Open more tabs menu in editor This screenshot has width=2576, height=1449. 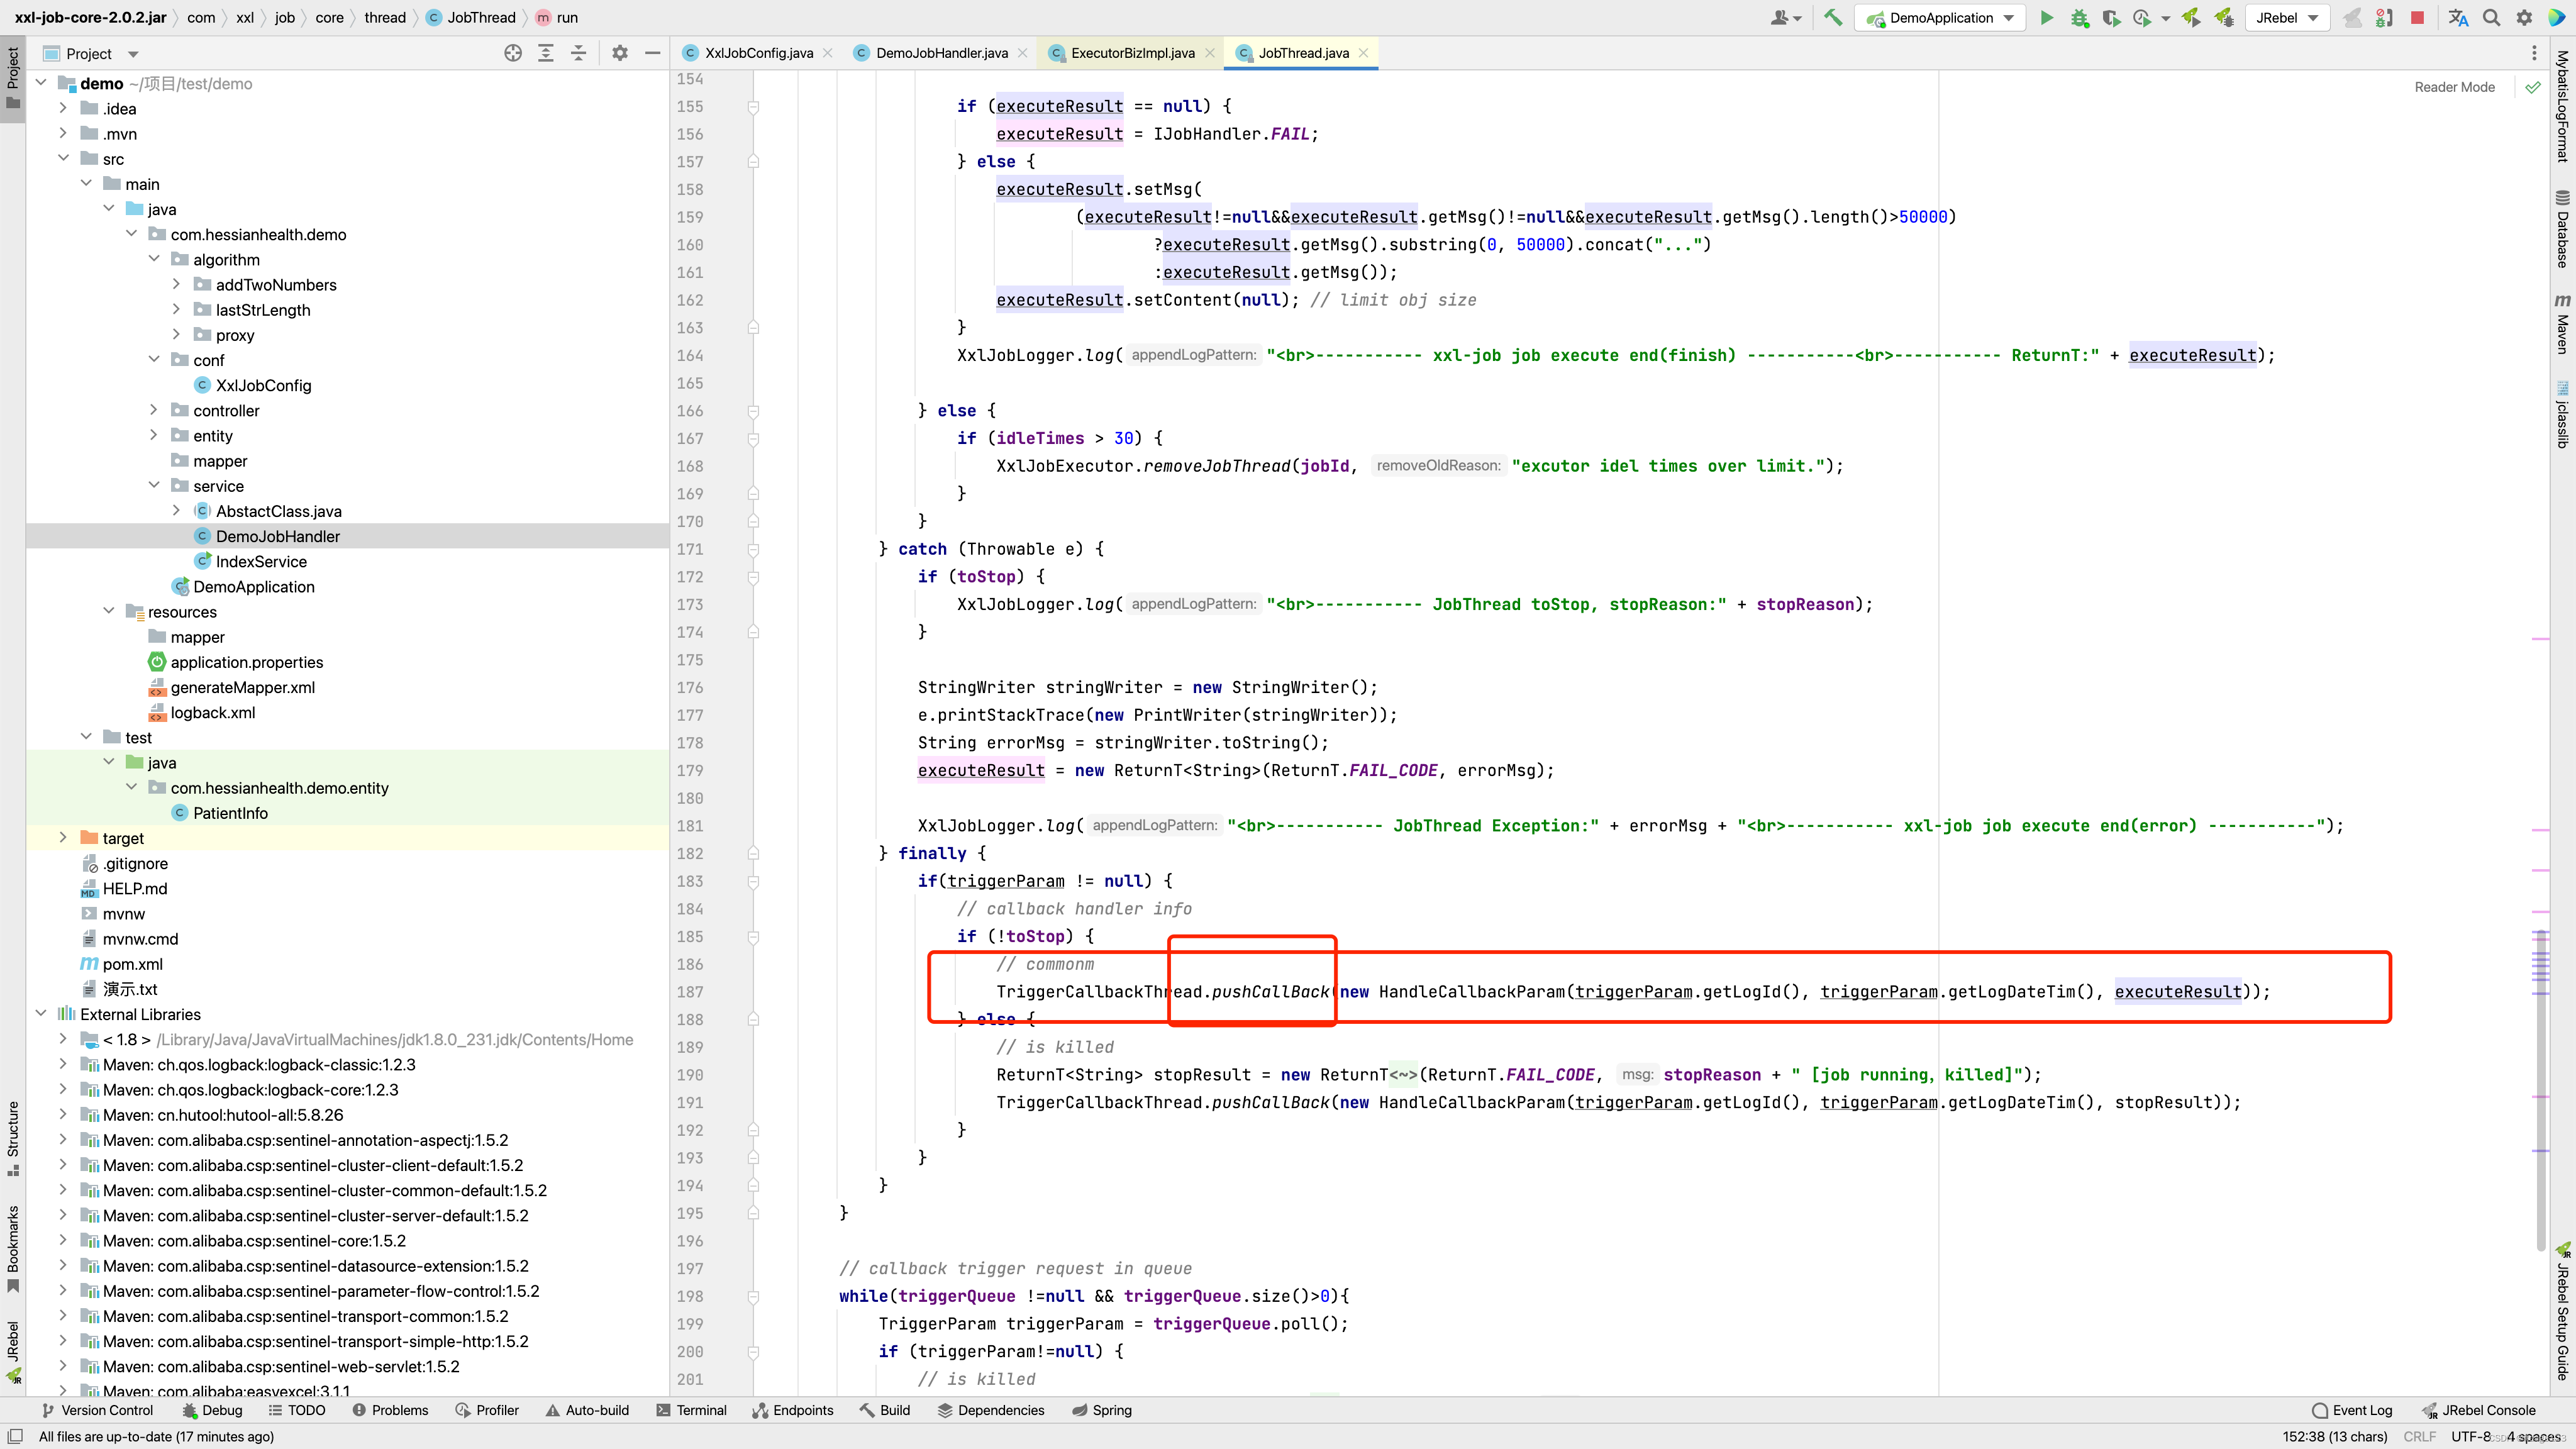click(2534, 53)
